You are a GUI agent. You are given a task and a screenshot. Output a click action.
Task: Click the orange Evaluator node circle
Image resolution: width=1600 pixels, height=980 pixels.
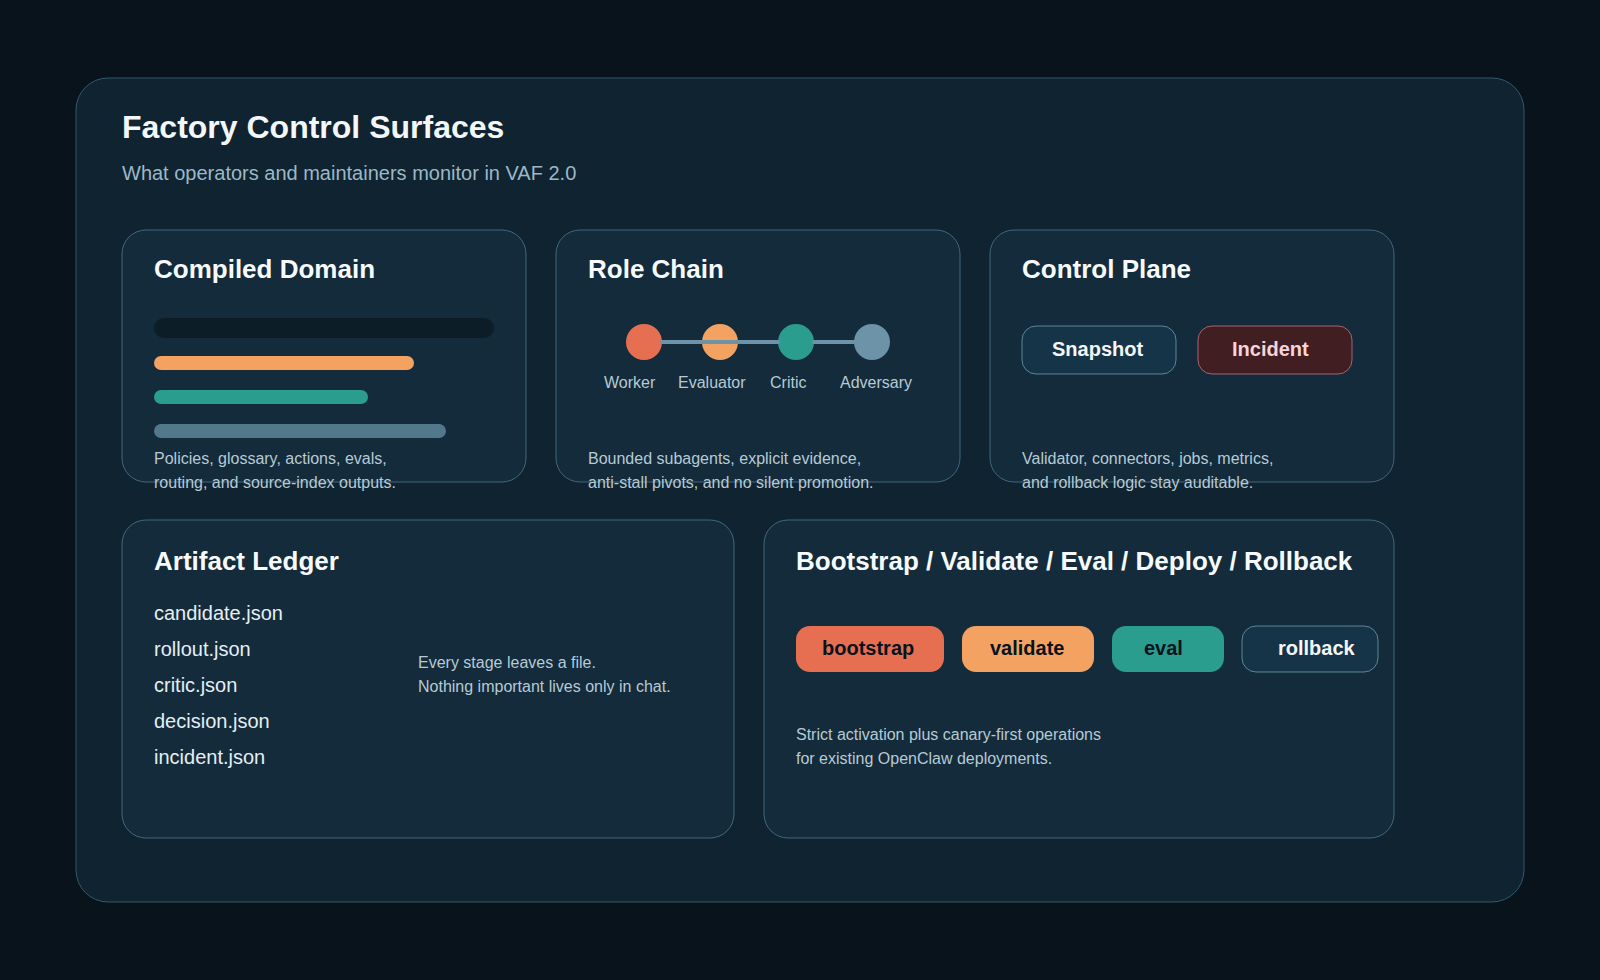(x=720, y=342)
